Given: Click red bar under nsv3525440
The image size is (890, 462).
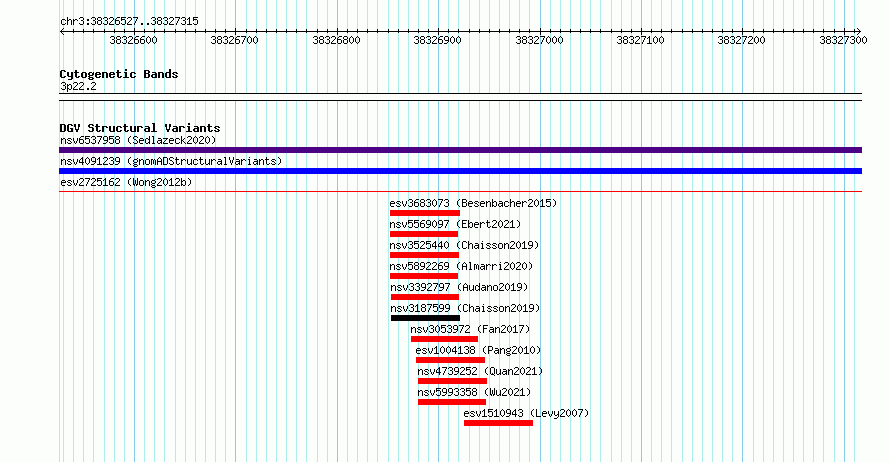Looking at the screenshot, I should click(424, 255).
